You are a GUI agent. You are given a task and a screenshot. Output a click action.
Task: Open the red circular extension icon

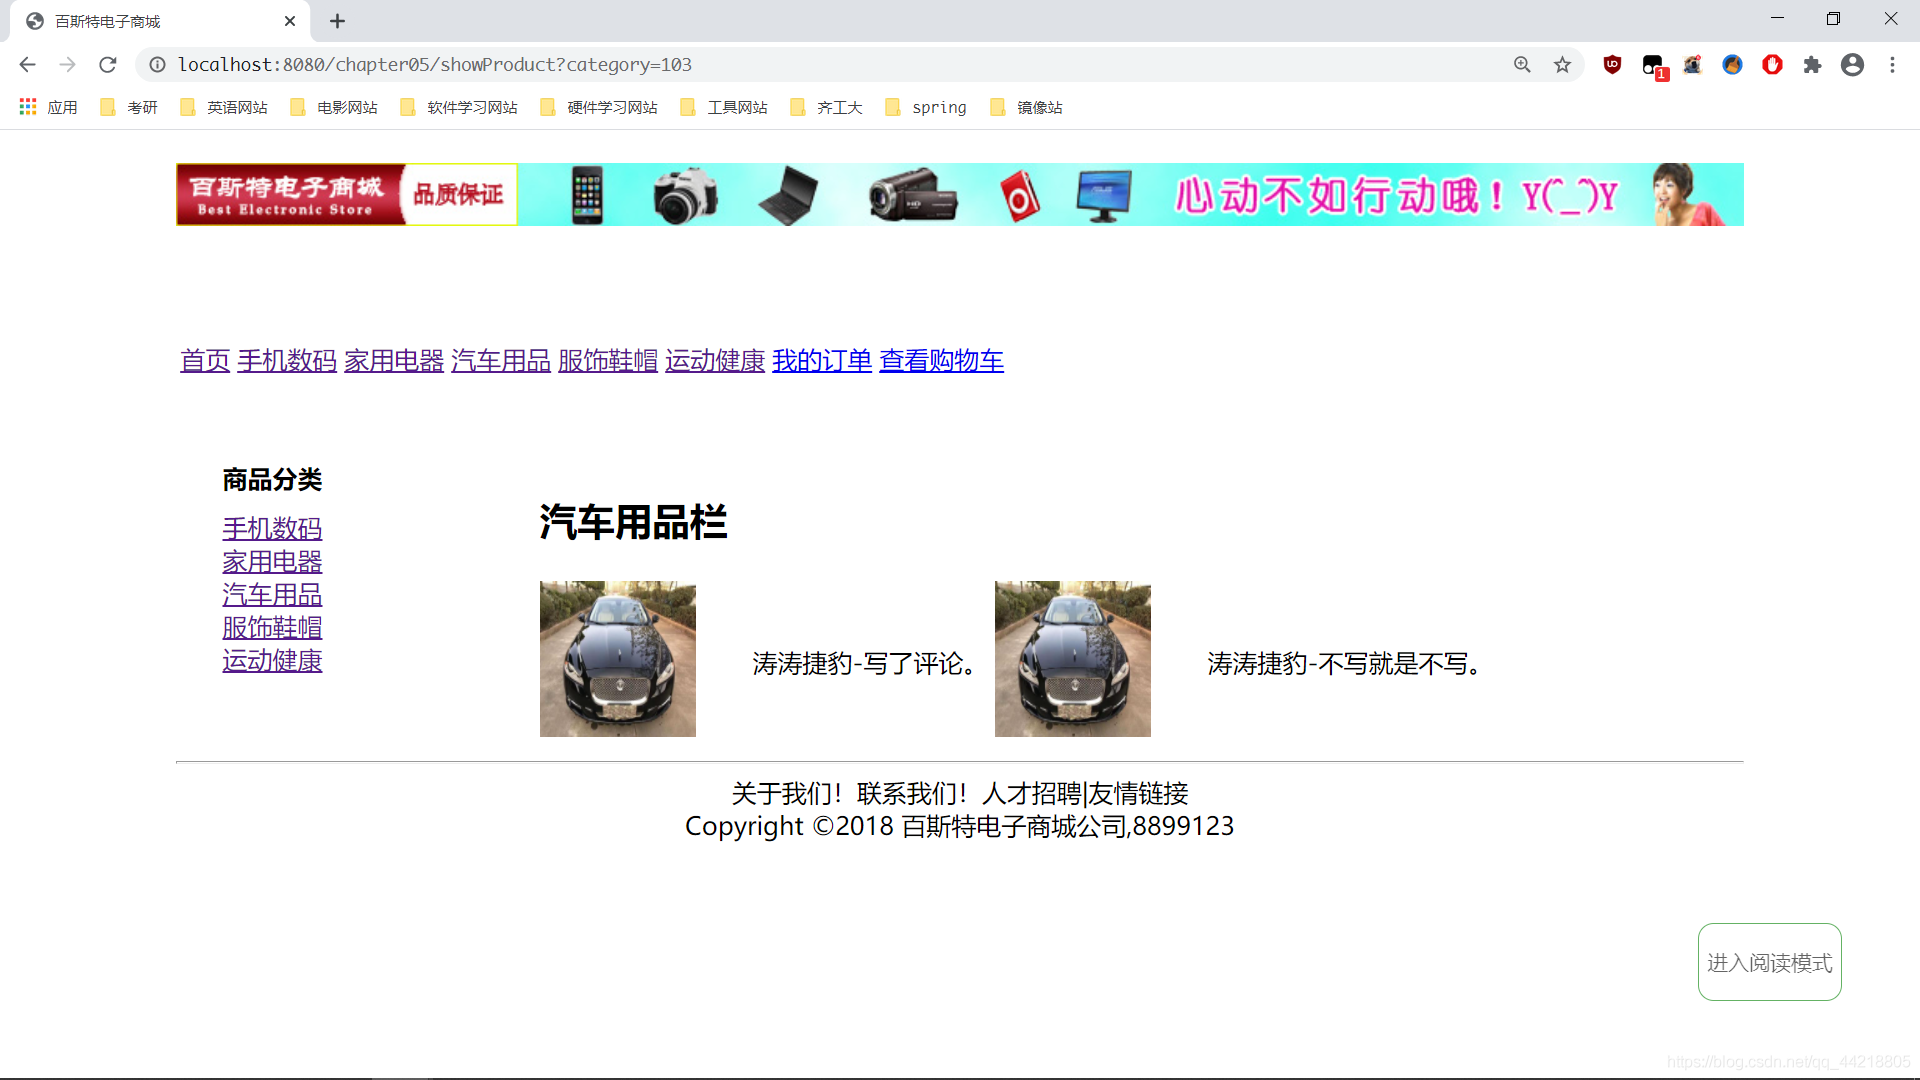tap(1772, 65)
